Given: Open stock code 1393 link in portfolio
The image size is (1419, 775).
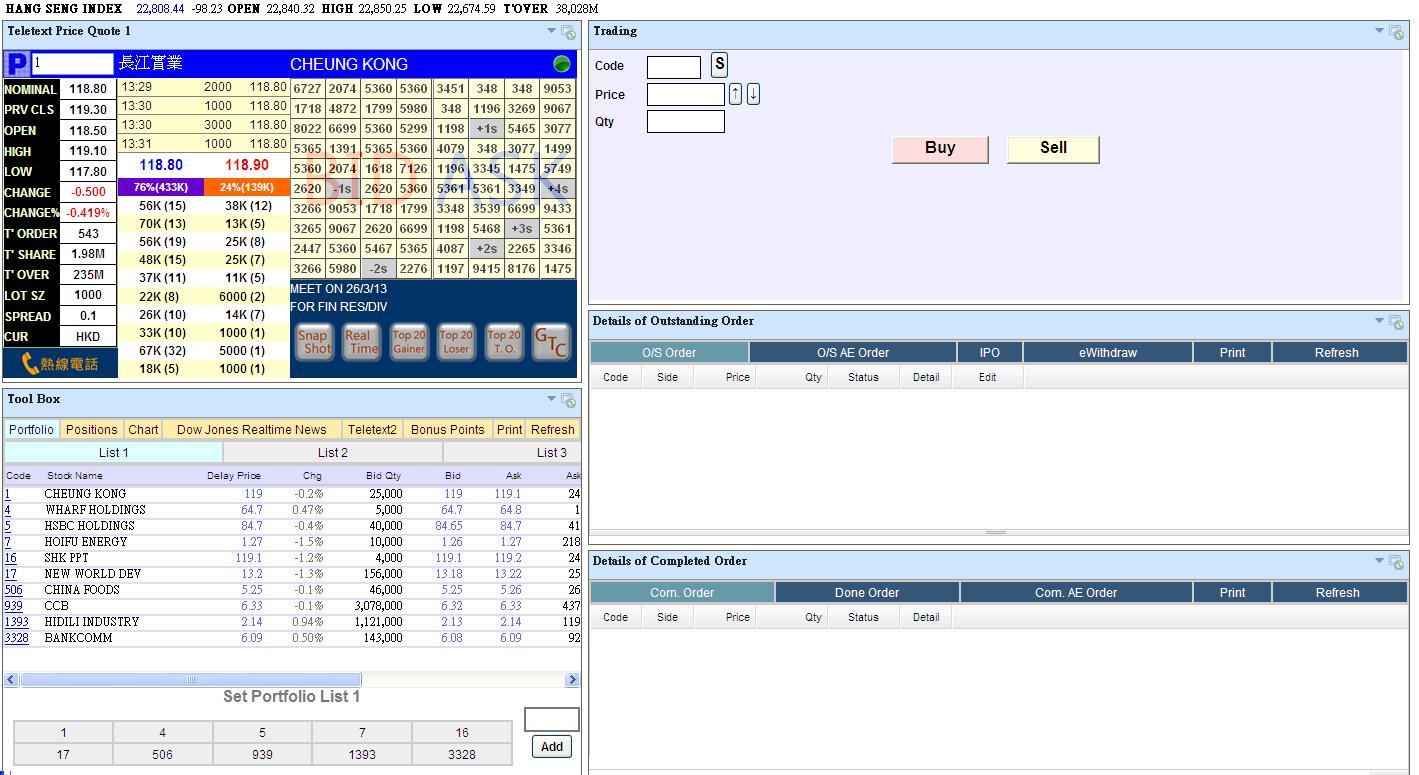Looking at the screenshot, I should (x=16, y=622).
